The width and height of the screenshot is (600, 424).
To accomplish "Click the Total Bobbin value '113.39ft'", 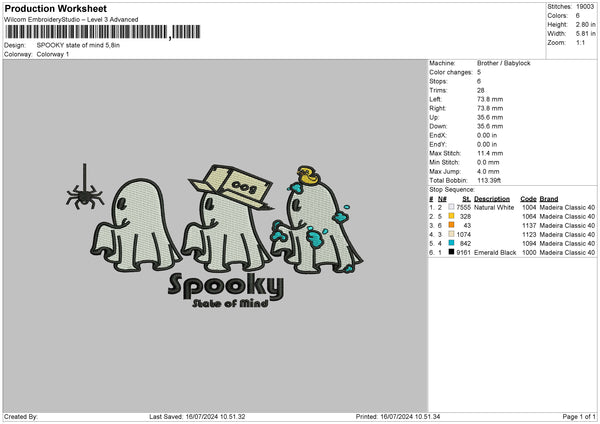I will (489, 180).
